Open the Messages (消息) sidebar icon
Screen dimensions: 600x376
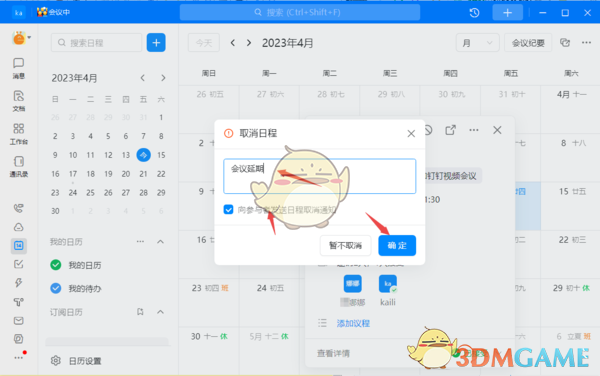coord(18,68)
